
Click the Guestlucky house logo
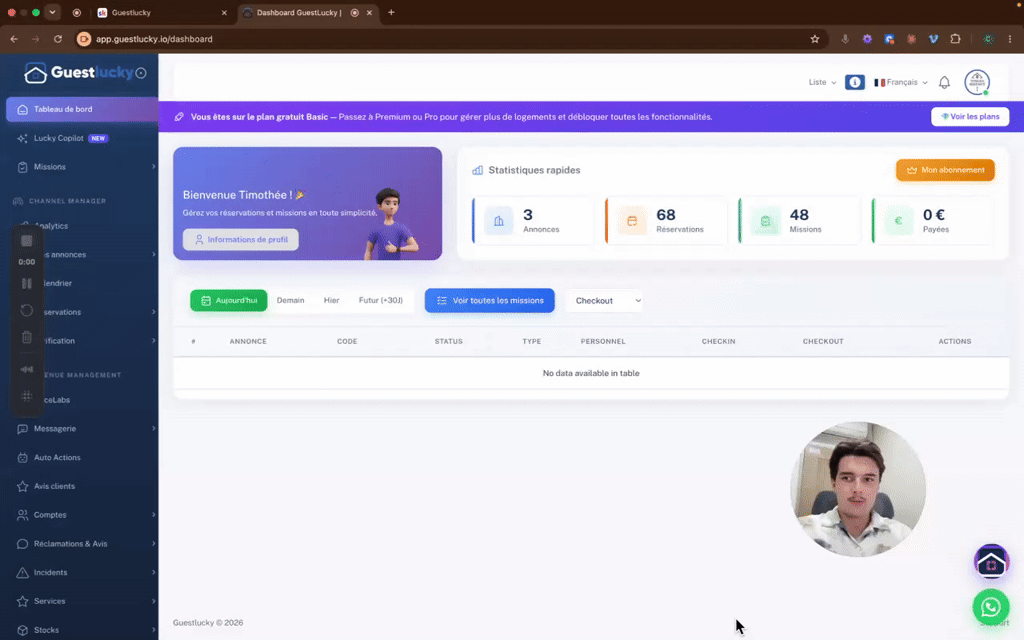coord(35,73)
